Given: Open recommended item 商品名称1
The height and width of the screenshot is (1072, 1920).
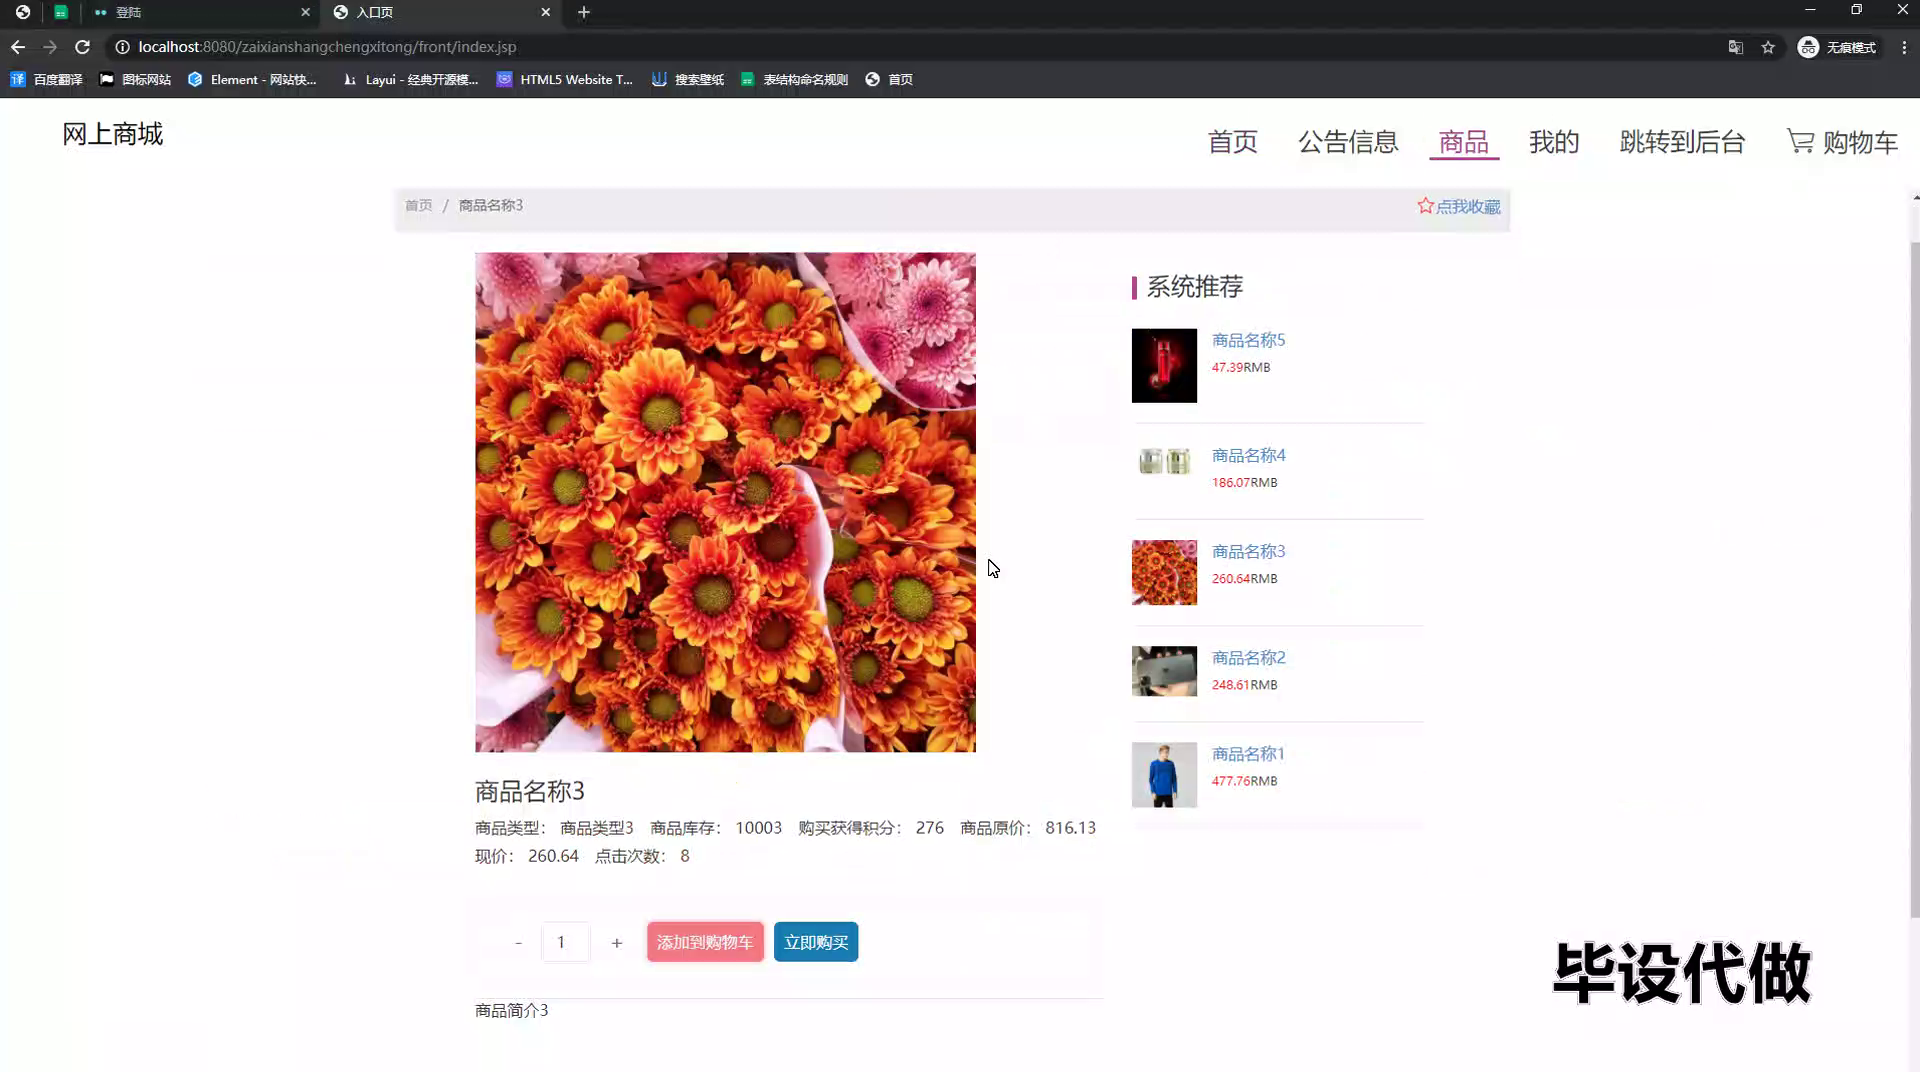Looking at the screenshot, I should click(1248, 753).
